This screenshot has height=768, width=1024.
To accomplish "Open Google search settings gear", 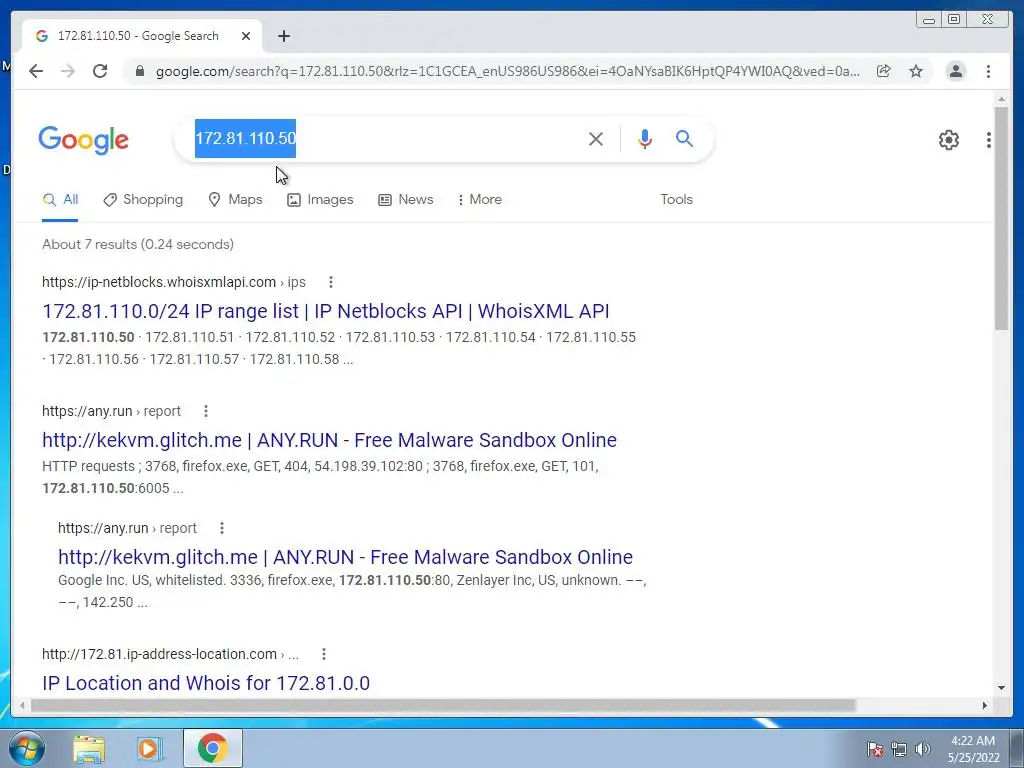I will tap(949, 140).
